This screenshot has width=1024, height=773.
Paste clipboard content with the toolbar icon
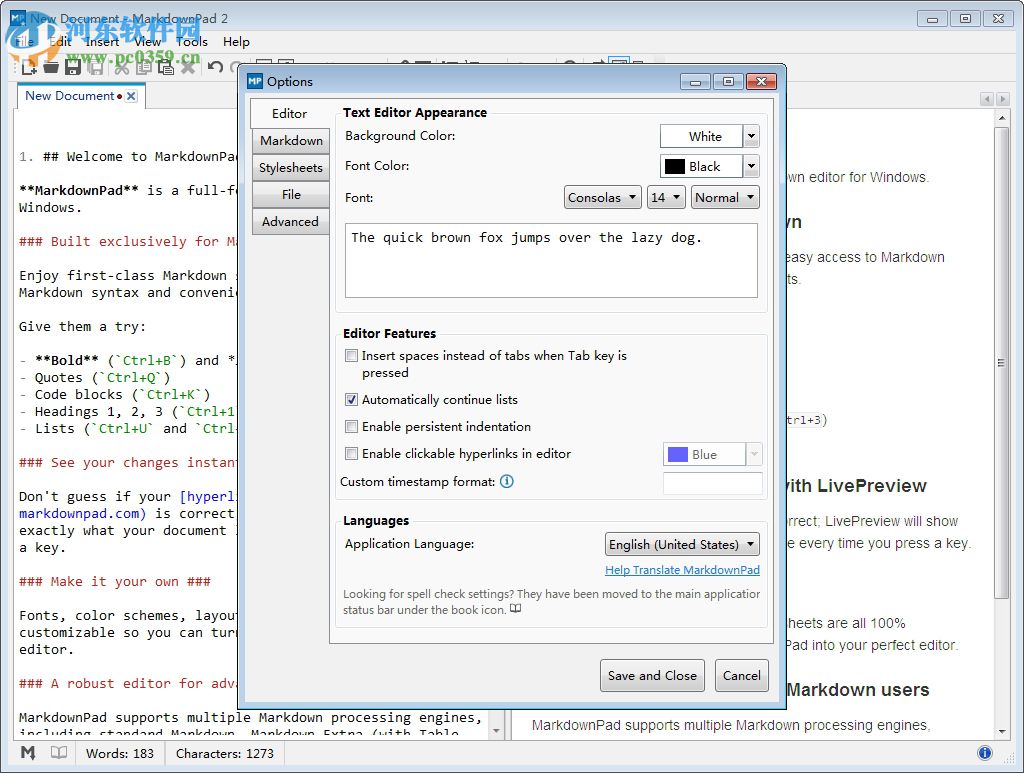coord(167,67)
